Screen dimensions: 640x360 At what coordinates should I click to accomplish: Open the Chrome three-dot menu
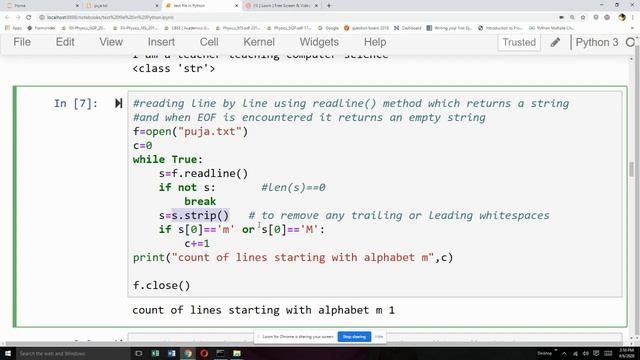point(633,17)
